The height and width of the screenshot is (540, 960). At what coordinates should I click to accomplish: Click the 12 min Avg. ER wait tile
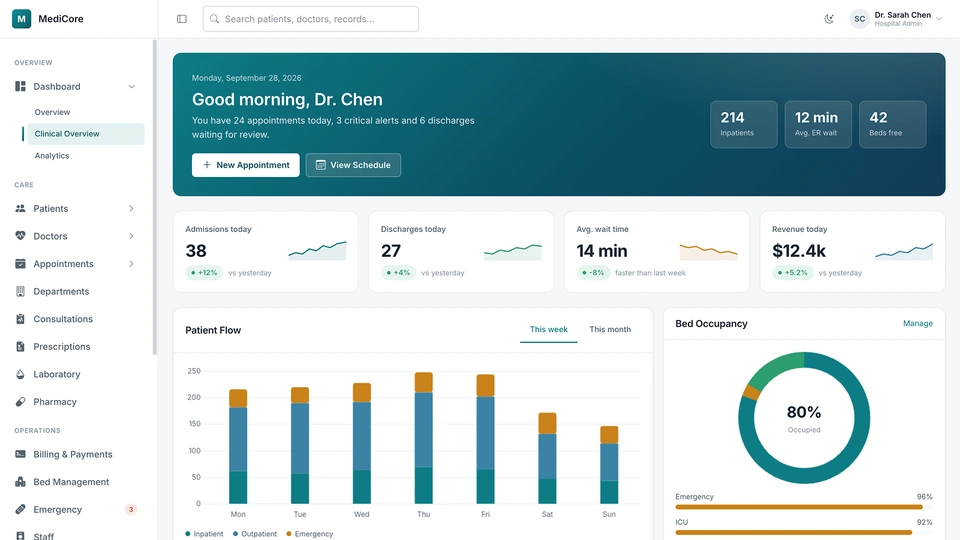pos(818,124)
